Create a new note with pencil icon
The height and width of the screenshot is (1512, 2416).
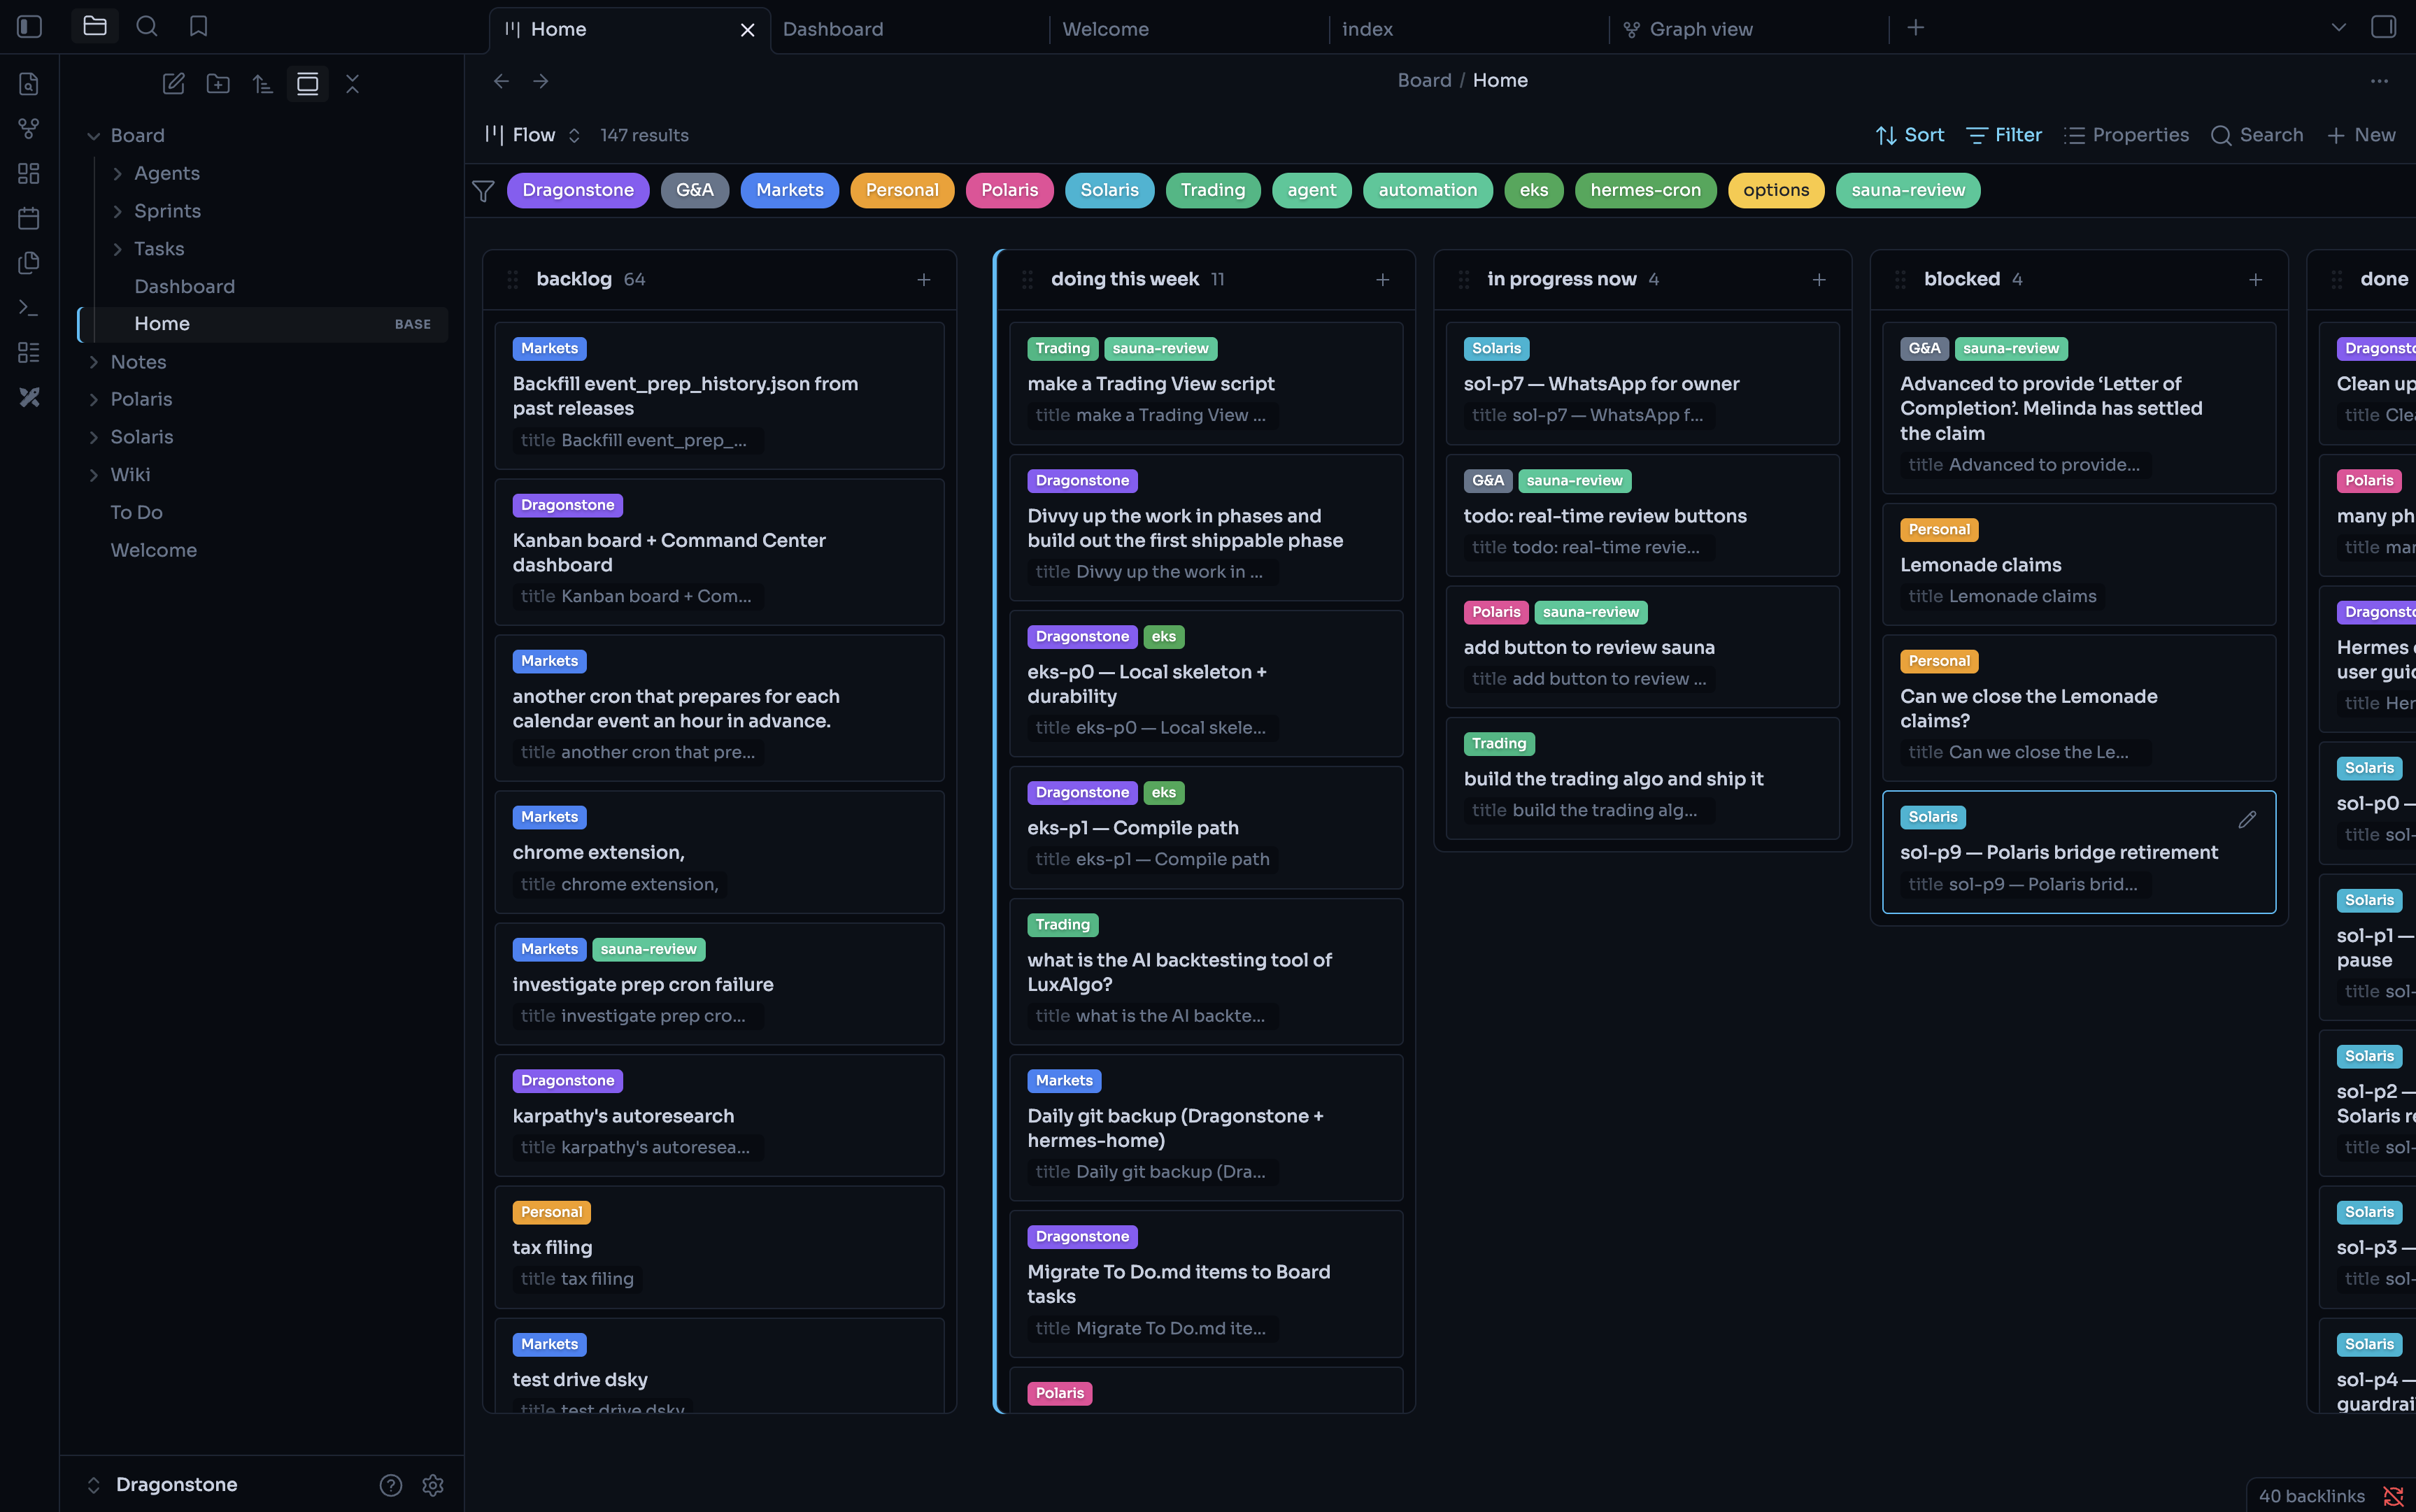[174, 84]
